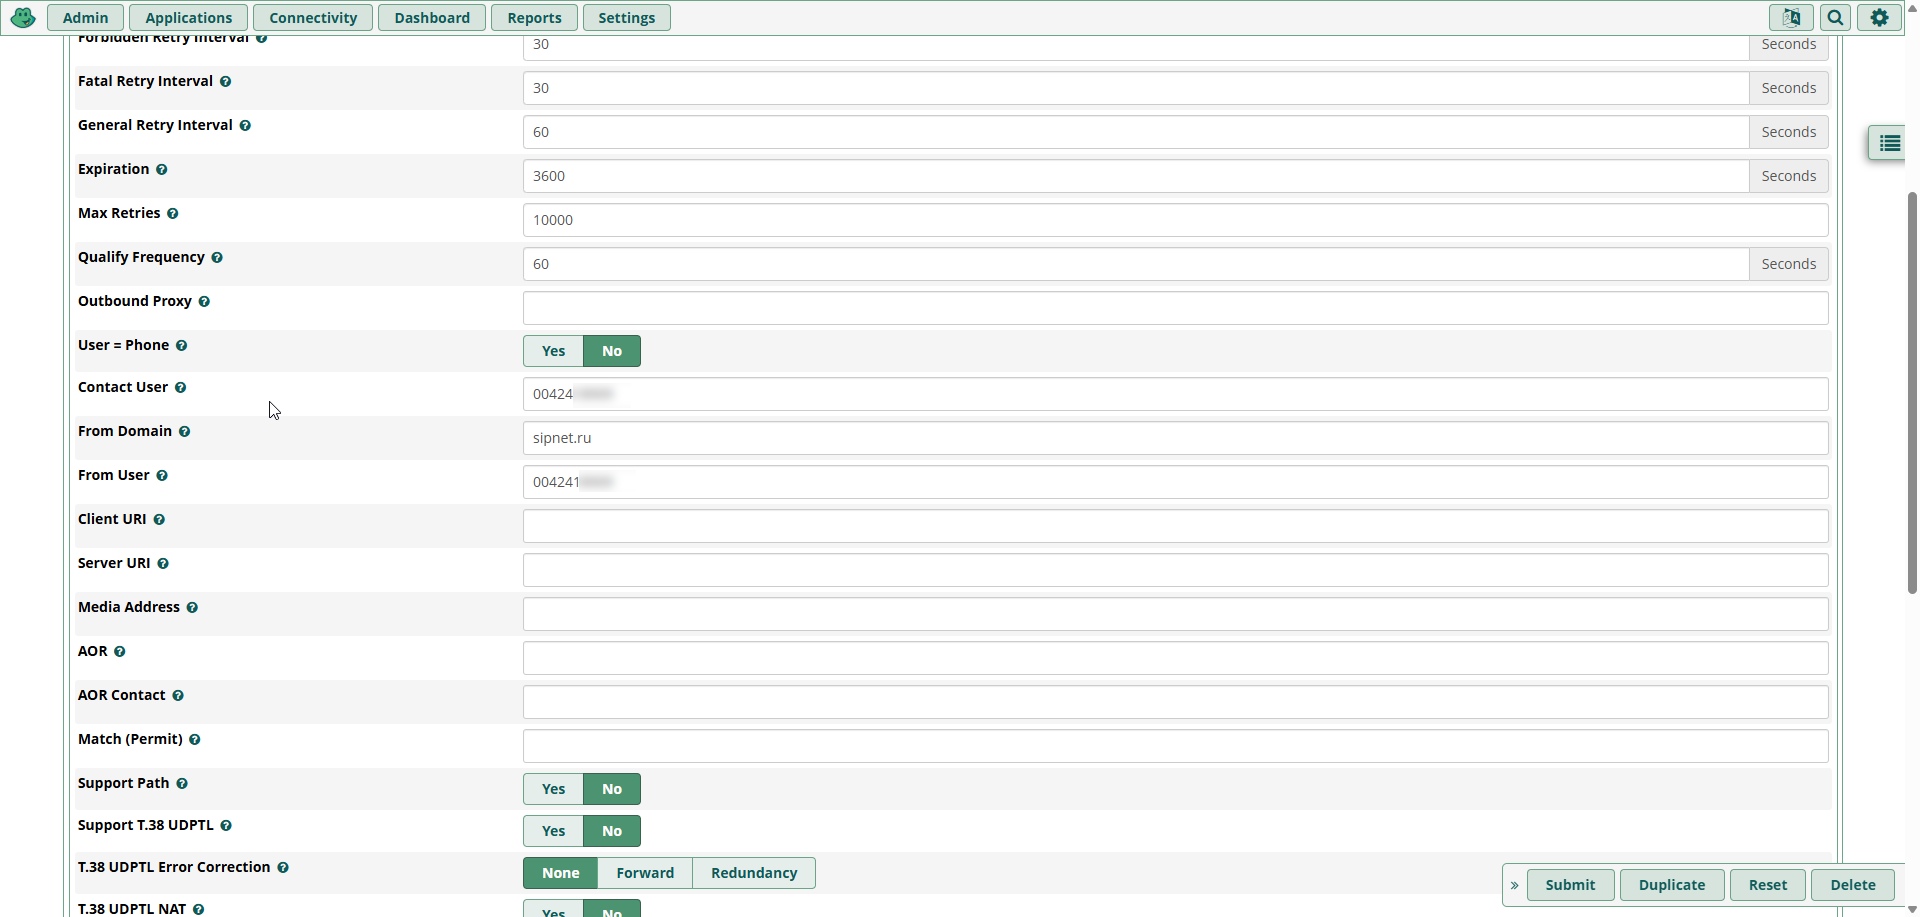Show help for Fatal Retry Interval
1920x917 pixels.
coord(226,82)
